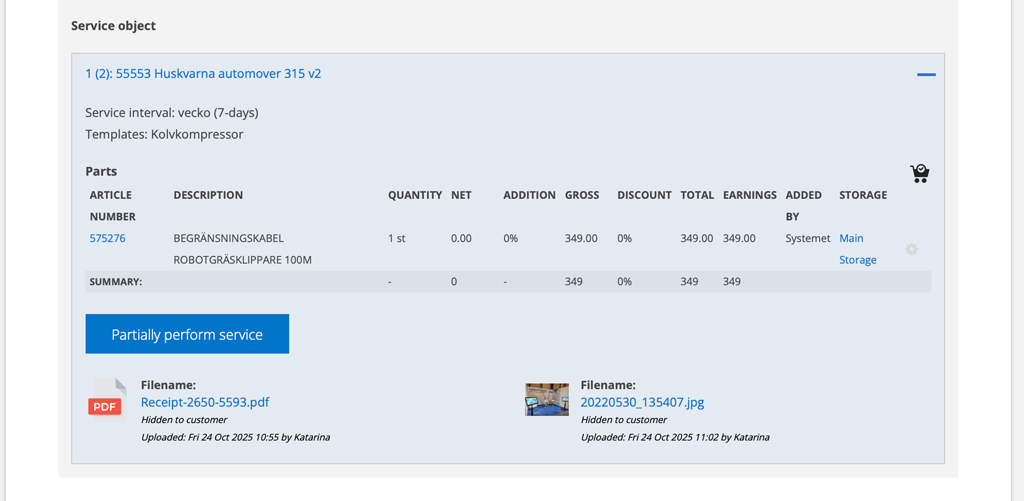Click the Earnings column header
Viewport: 1024px width, 501px height.
(749, 195)
